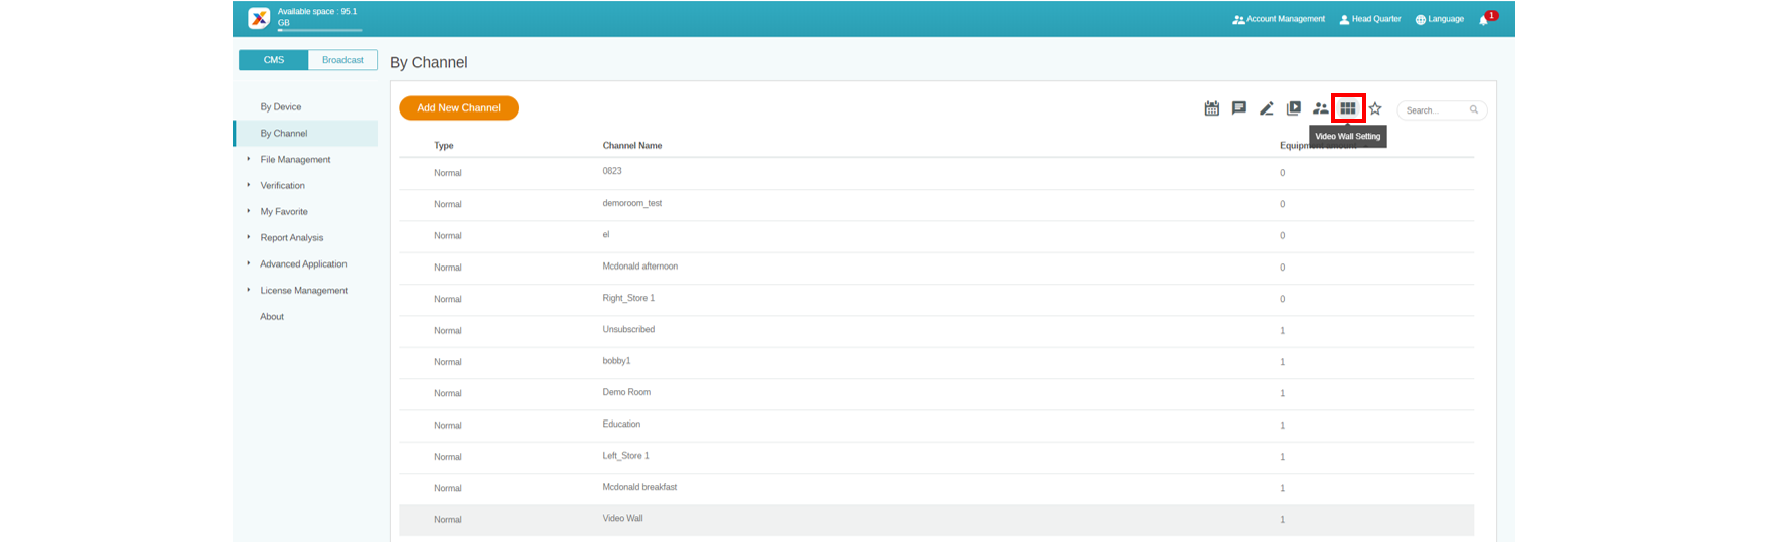Switch to the Broadcast tab
Screen dimensions: 1772x542
pos(342,60)
